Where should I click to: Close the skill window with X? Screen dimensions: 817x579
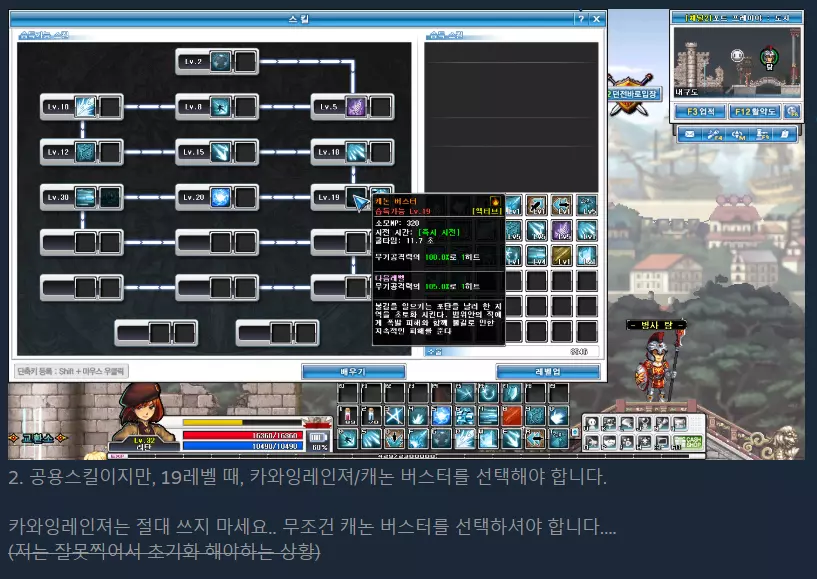pyautogui.click(x=597, y=19)
